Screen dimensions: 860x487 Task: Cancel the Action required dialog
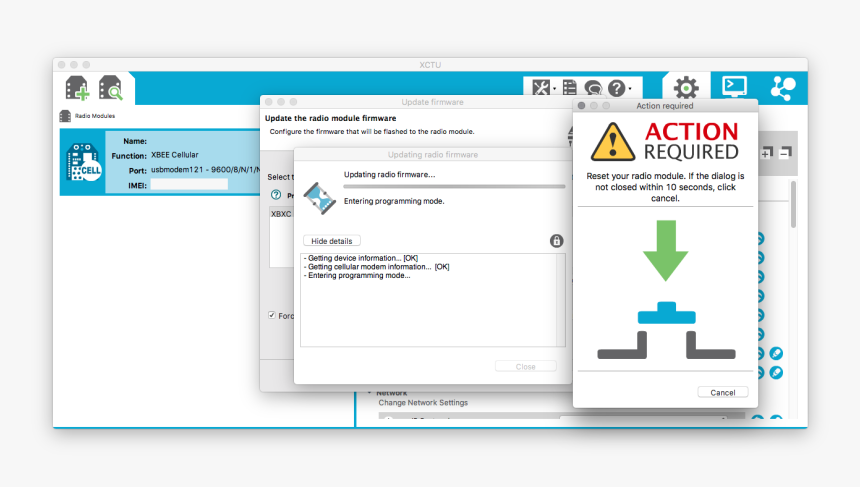(x=722, y=392)
